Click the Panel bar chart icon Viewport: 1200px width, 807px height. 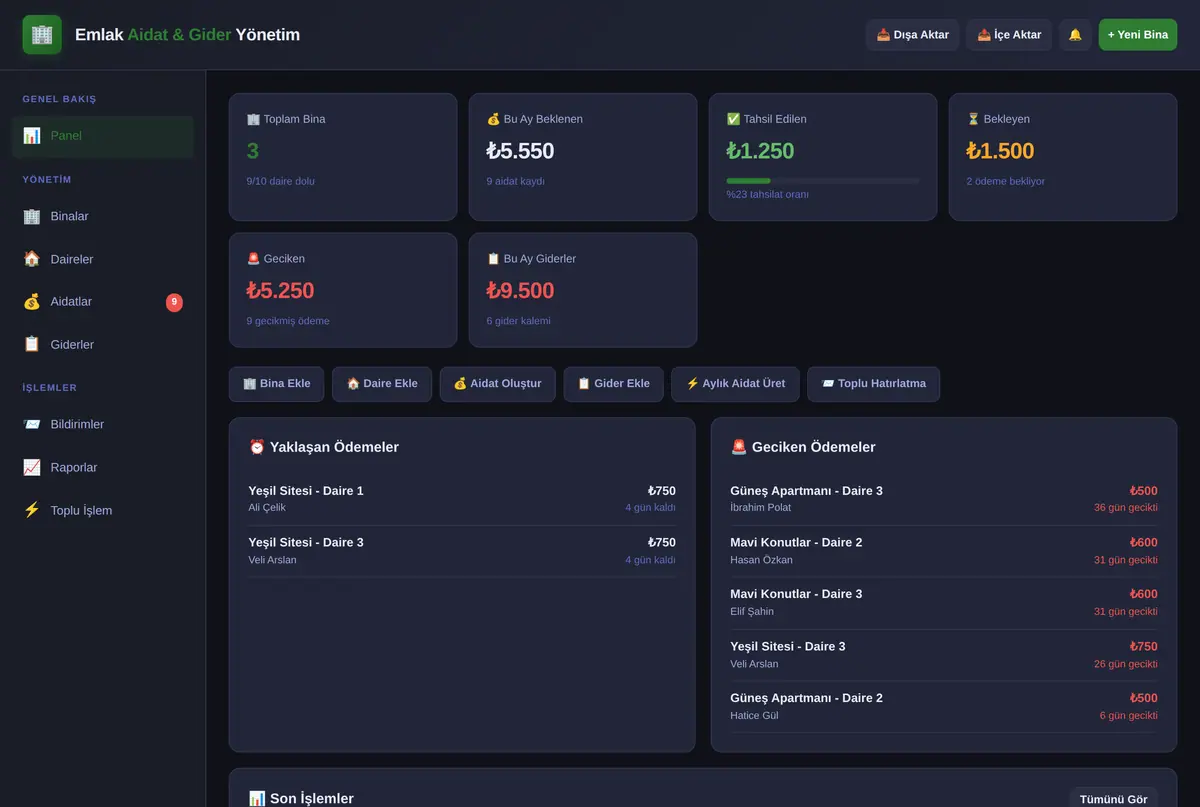tap(31, 136)
